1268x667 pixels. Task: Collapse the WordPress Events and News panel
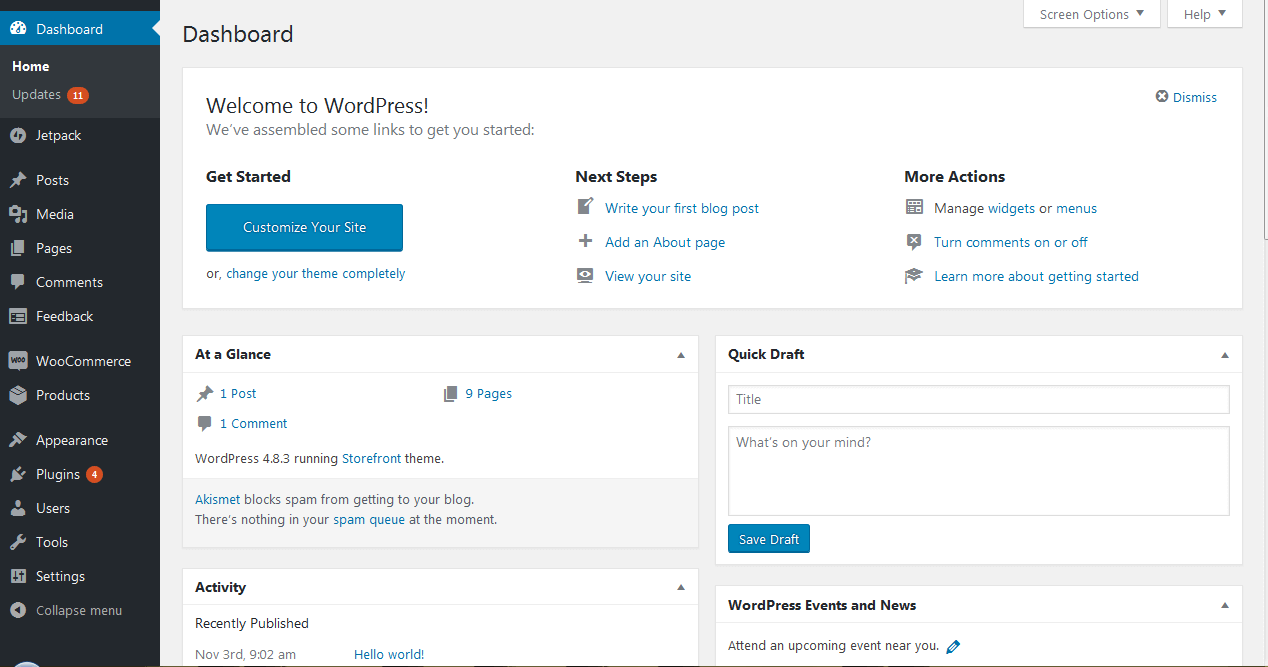tap(1225, 606)
